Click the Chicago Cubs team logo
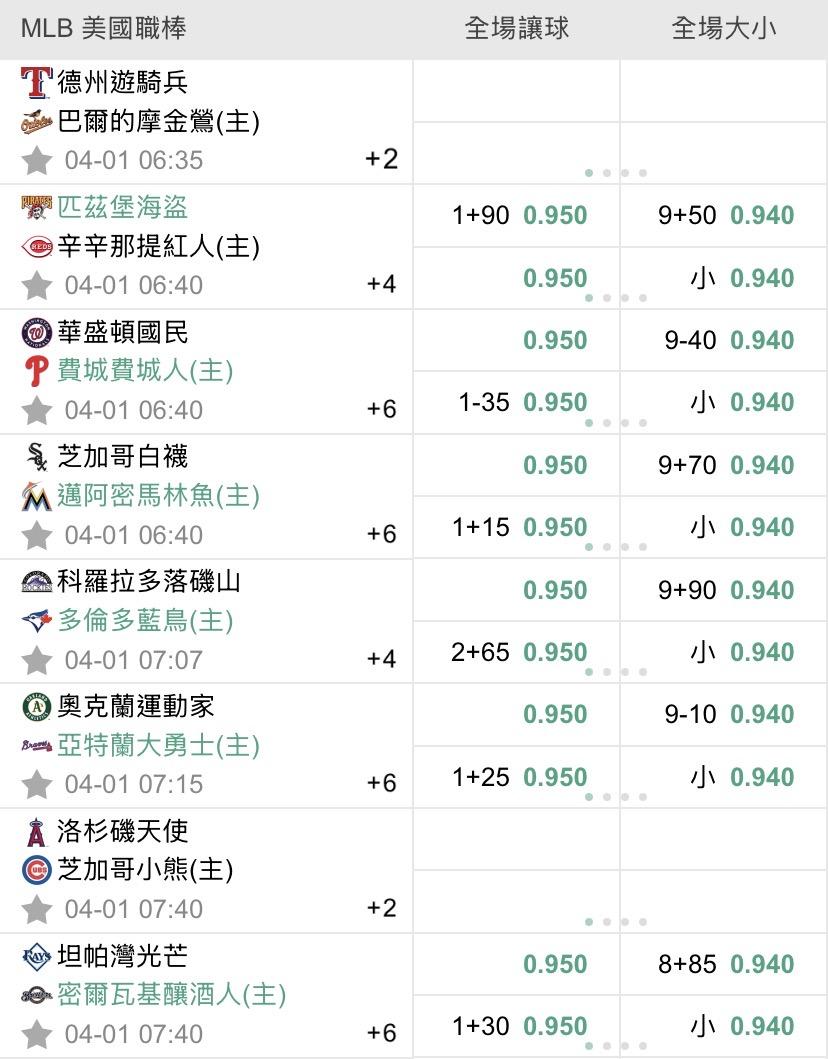 pos(36,870)
